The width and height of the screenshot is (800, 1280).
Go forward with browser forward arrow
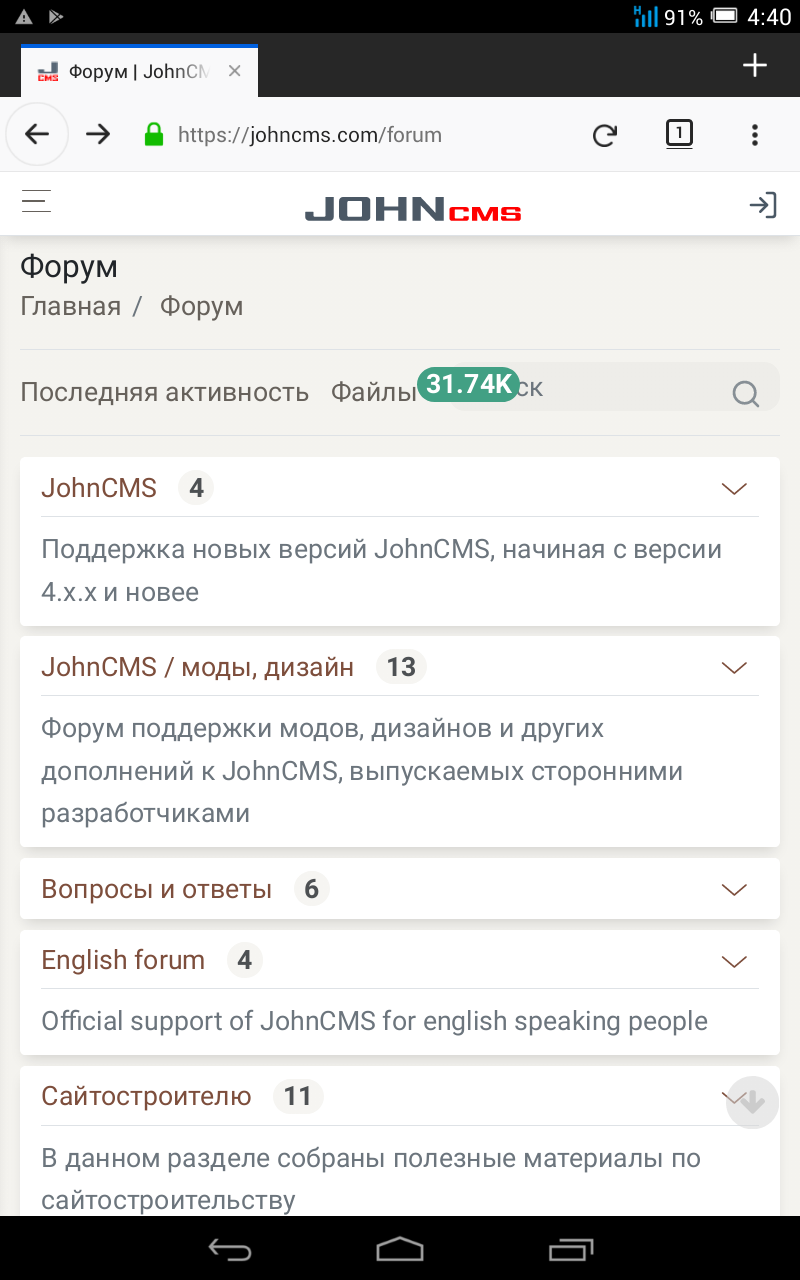pos(98,134)
